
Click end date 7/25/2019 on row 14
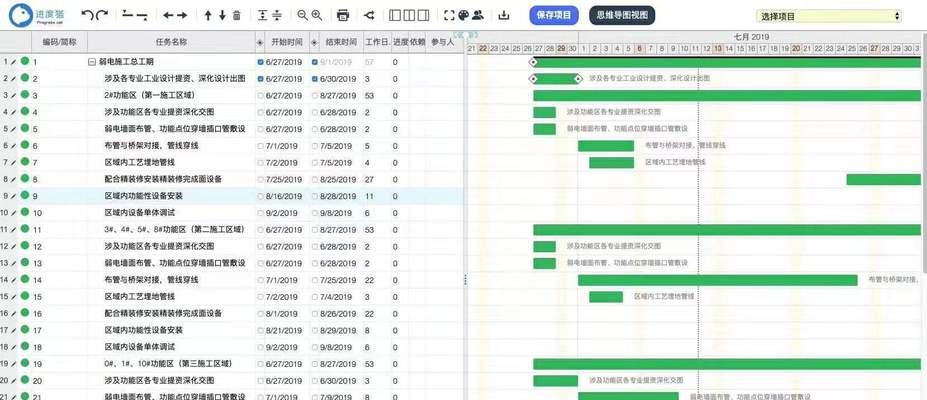point(338,280)
